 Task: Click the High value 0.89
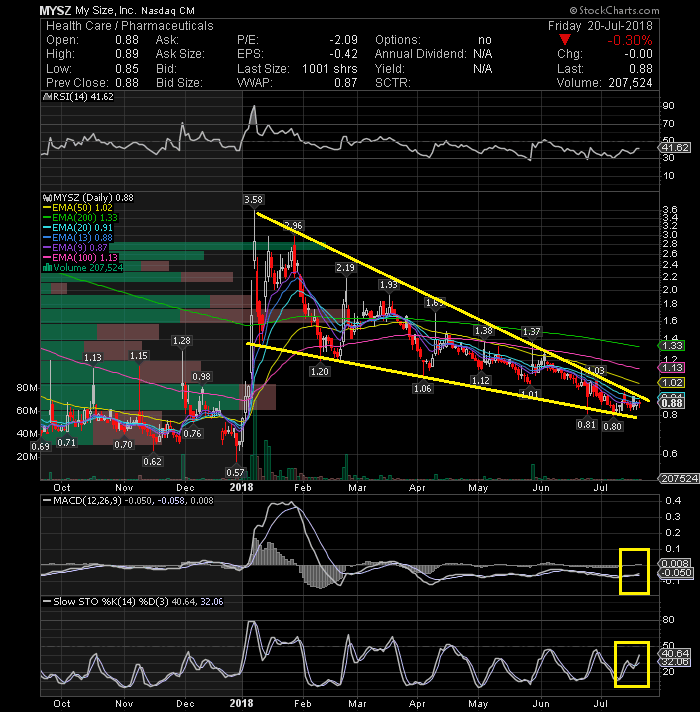point(127,54)
